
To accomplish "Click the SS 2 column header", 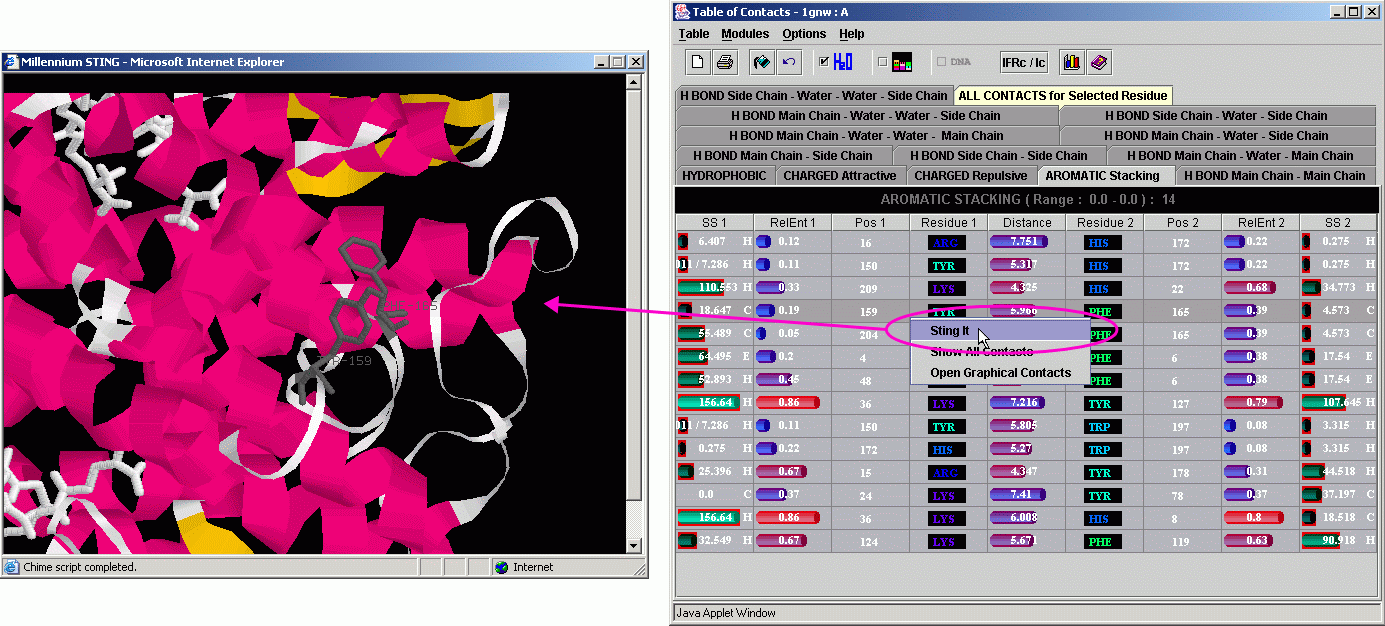I will coord(1338,222).
